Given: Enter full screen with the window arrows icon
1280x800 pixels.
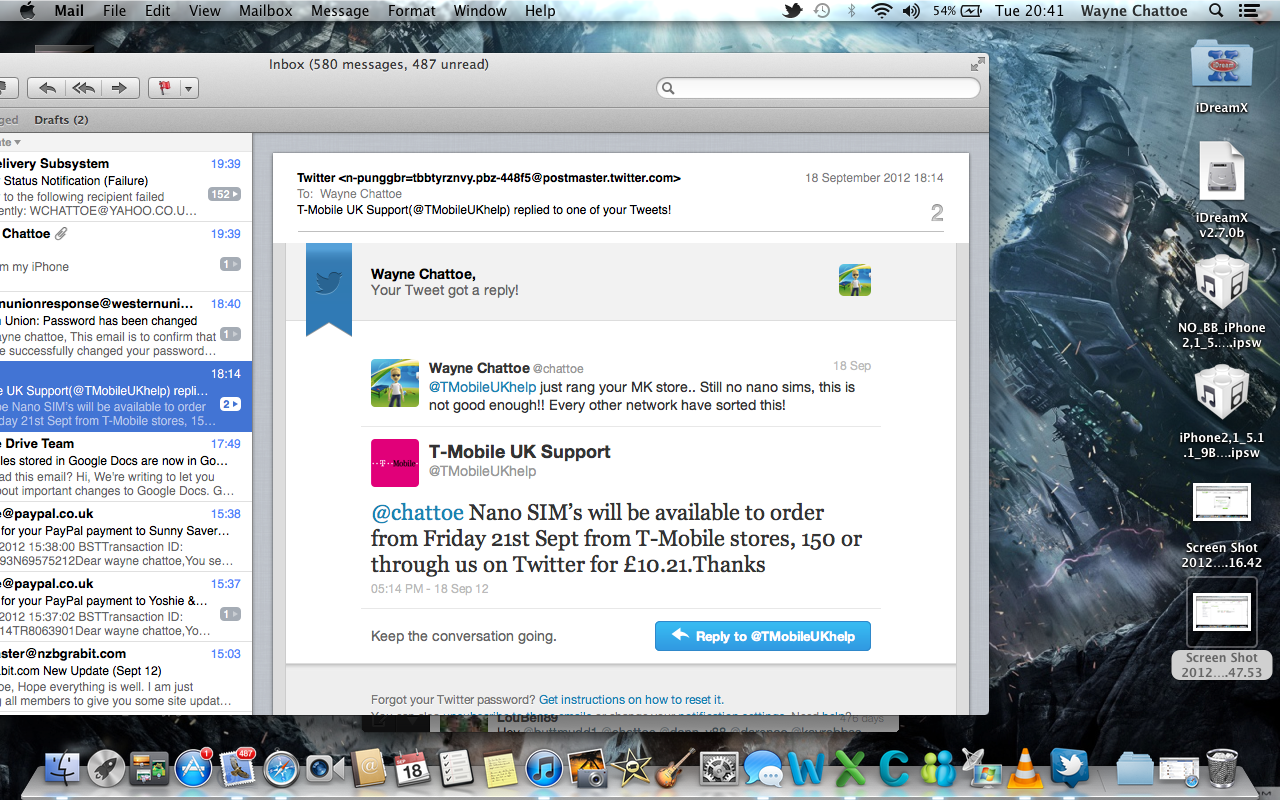Looking at the screenshot, I should [x=977, y=64].
